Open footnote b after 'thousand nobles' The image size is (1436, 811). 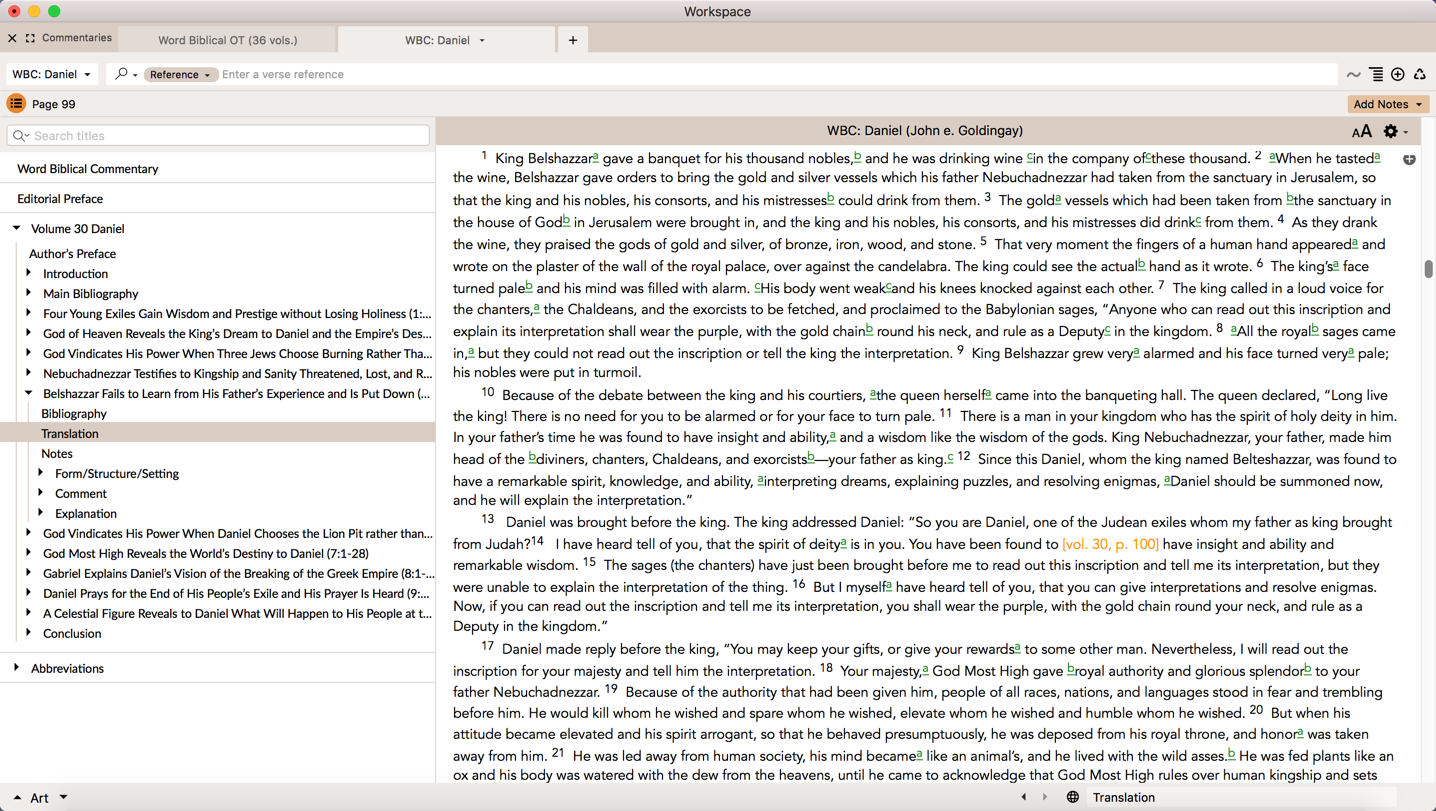coord(857,157)
